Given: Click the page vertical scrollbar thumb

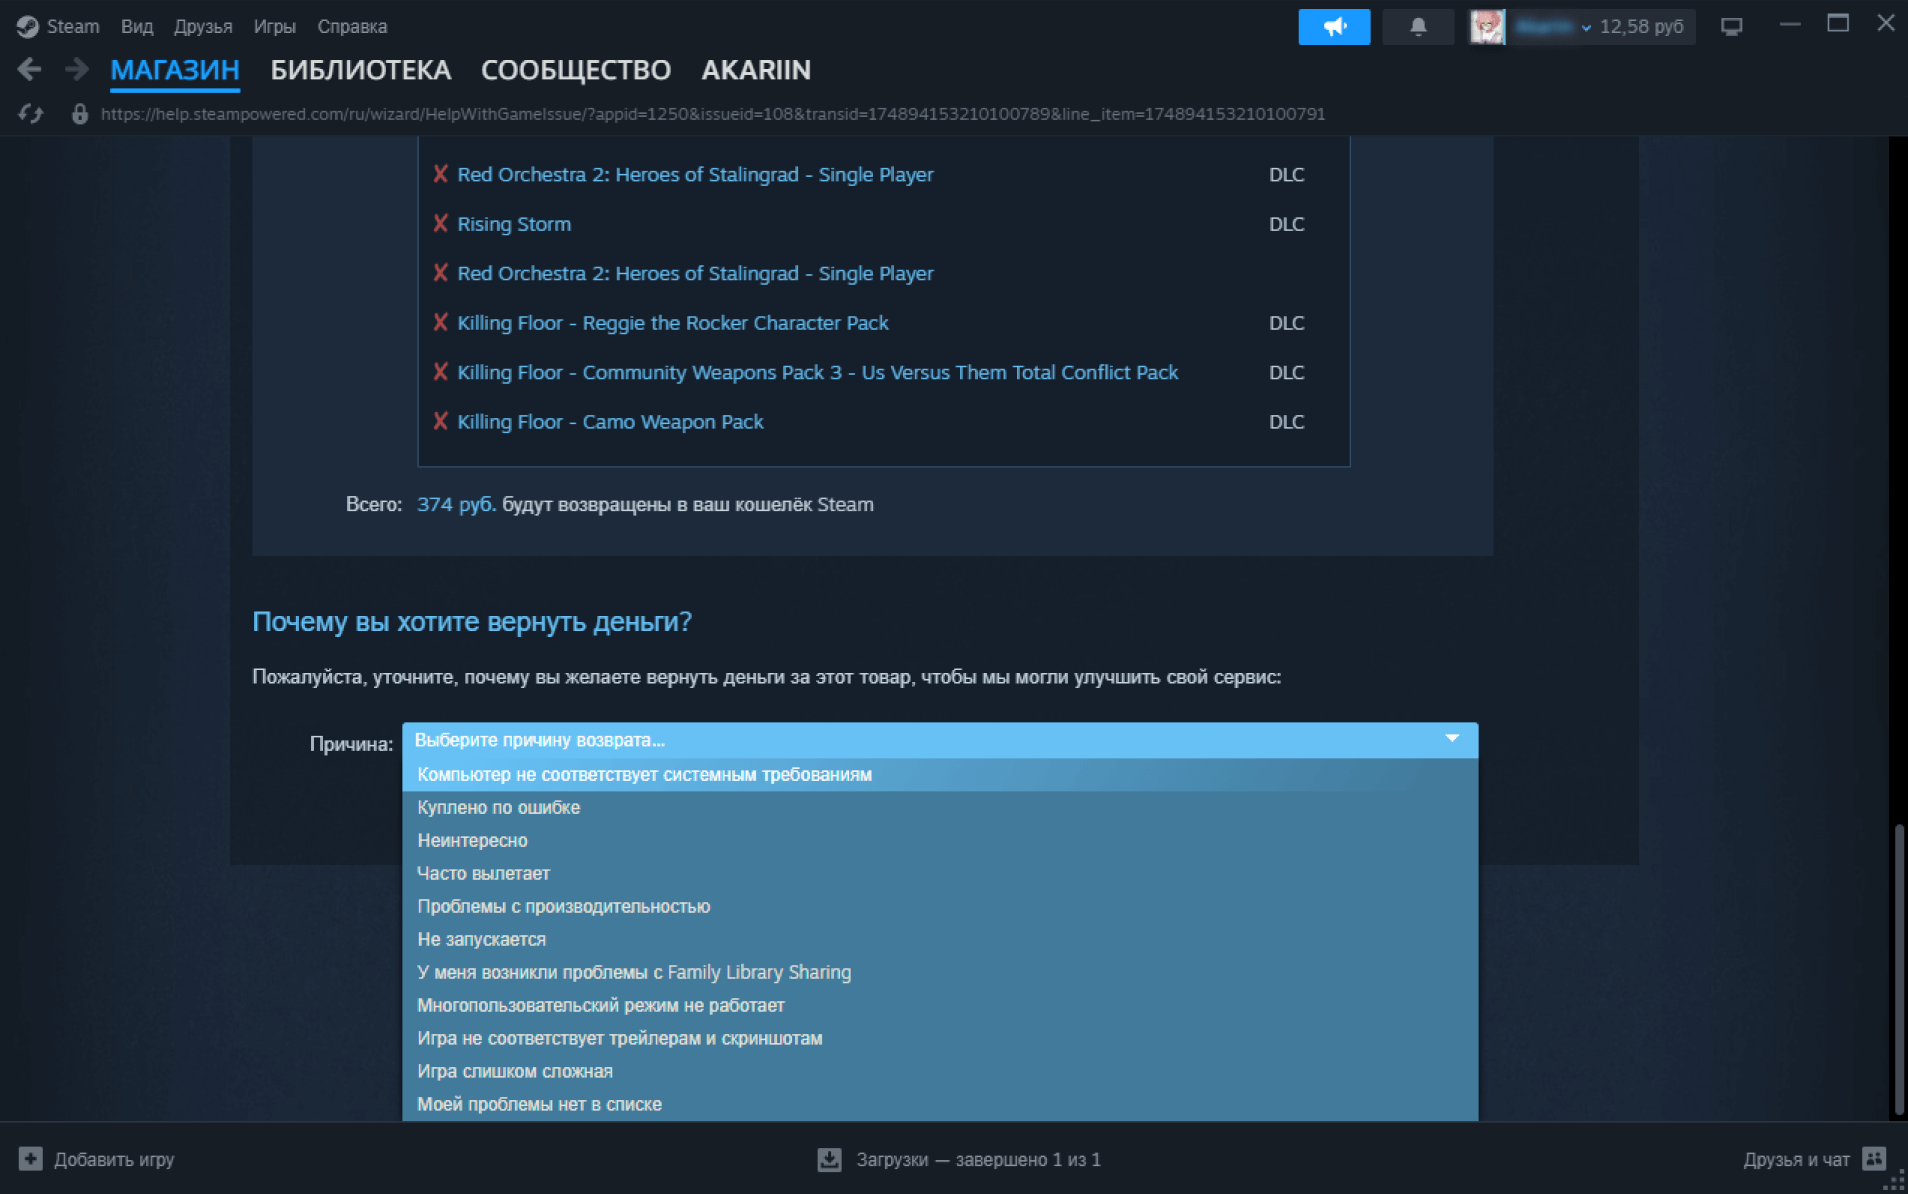Looking at the screenshot, I should click(x=1898, y=970).
